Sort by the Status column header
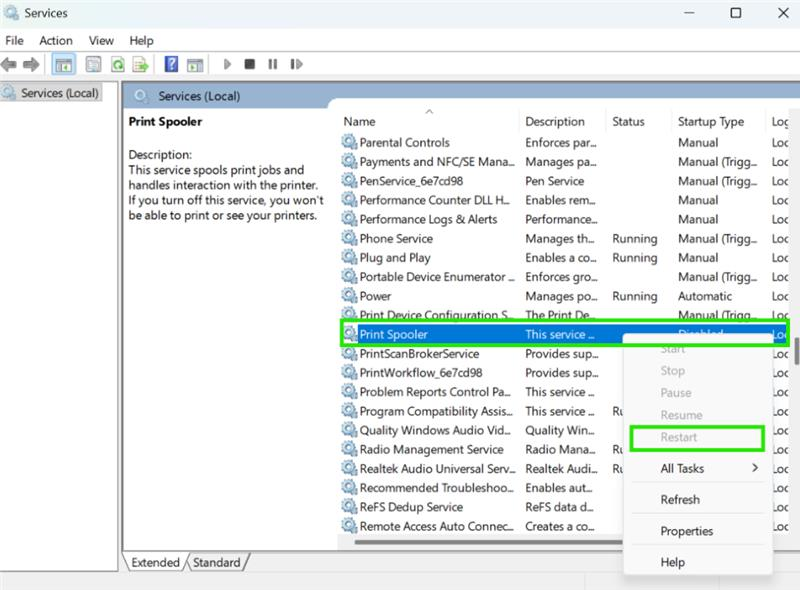 [x=638, y=121]
